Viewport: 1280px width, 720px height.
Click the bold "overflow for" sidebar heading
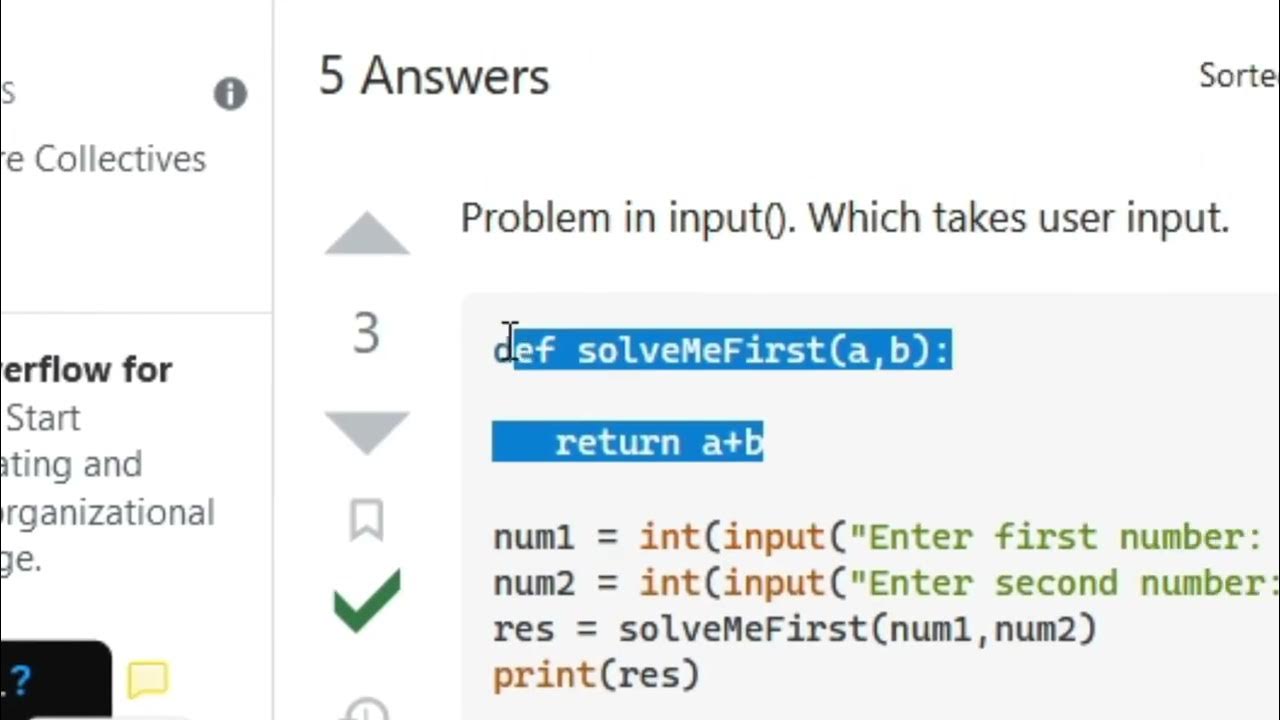88,370
